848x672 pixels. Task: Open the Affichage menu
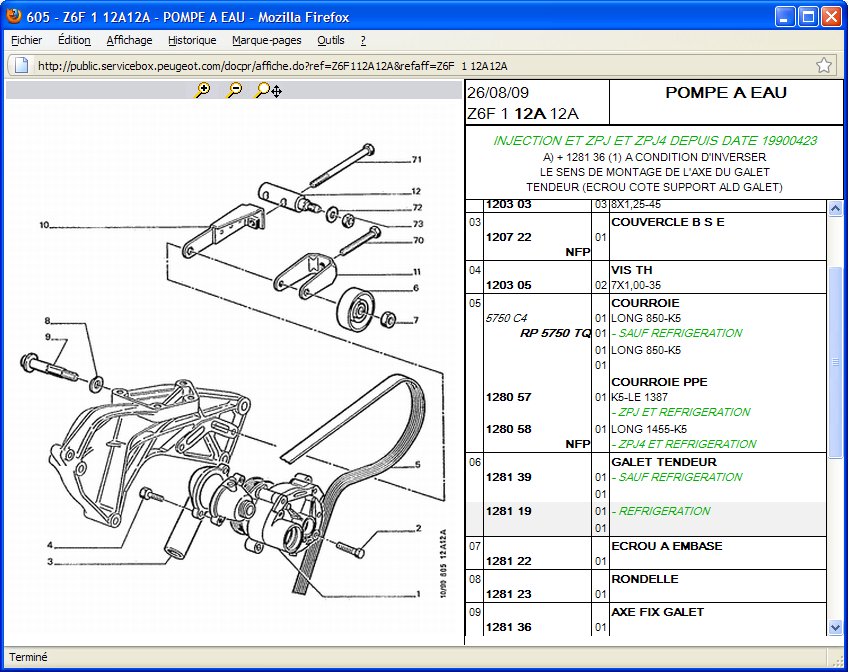pos(129,40)
